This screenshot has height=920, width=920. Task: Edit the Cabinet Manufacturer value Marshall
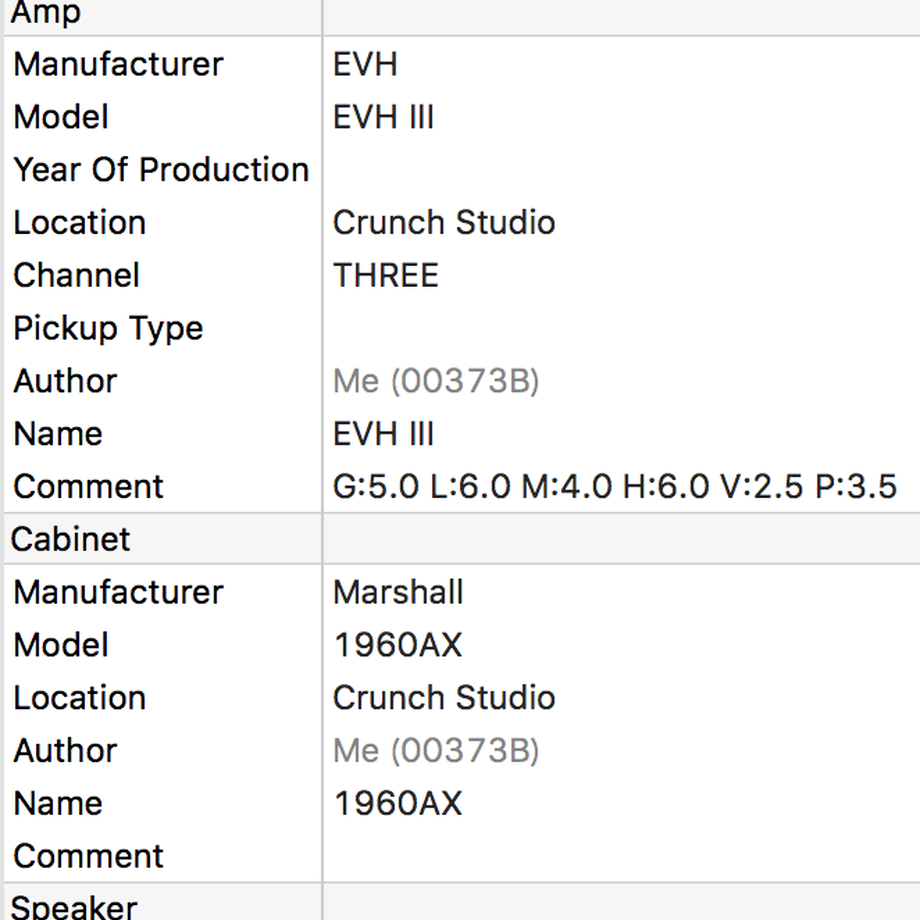click(621, 592)
